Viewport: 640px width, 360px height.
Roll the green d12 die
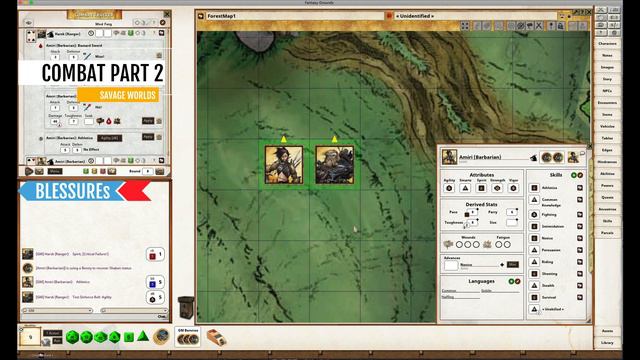coord(86,337)
